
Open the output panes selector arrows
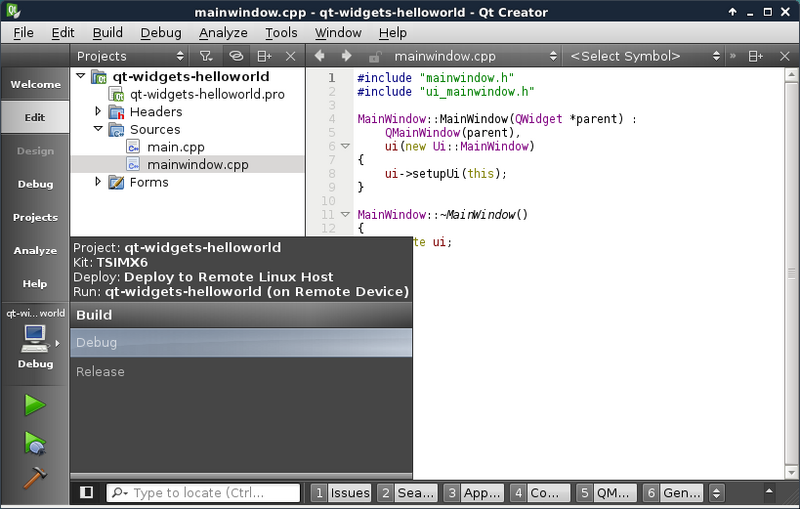[716, 493]
